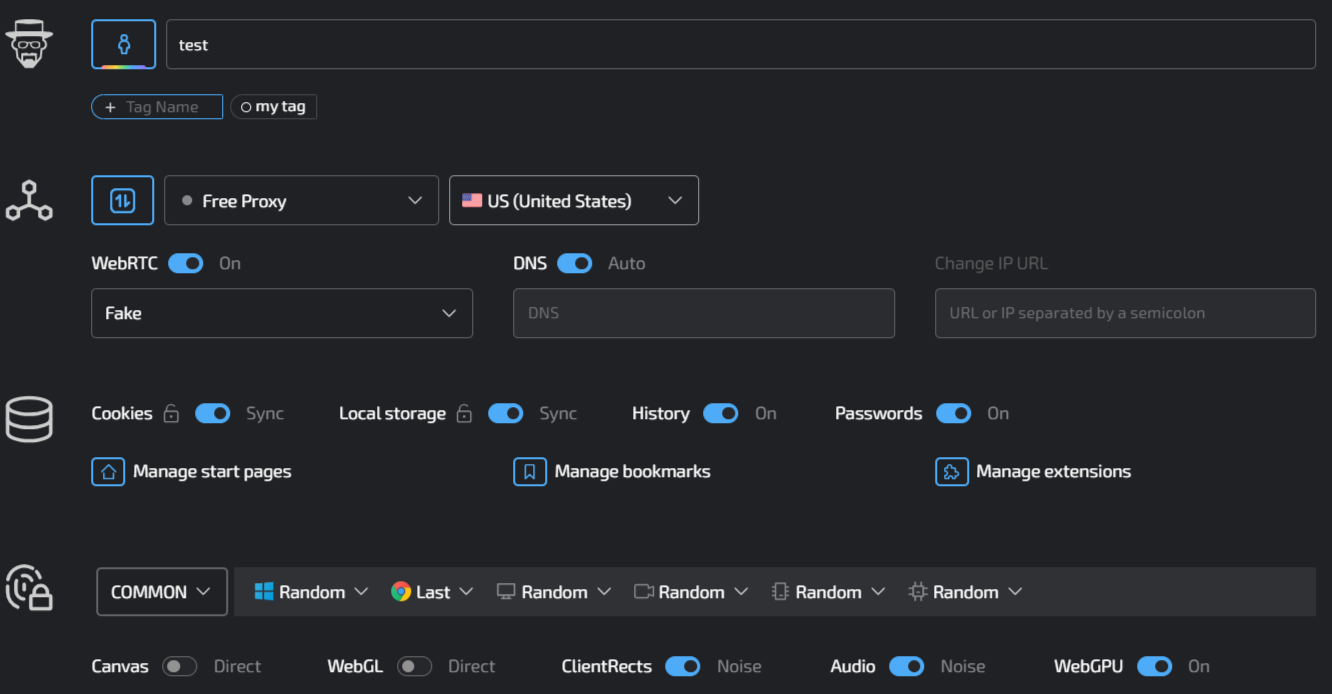The height and width of the screenshot is (694, 1332).
Task: Click the Chrome browser icon near Last
Action: (x=400, y=591)
